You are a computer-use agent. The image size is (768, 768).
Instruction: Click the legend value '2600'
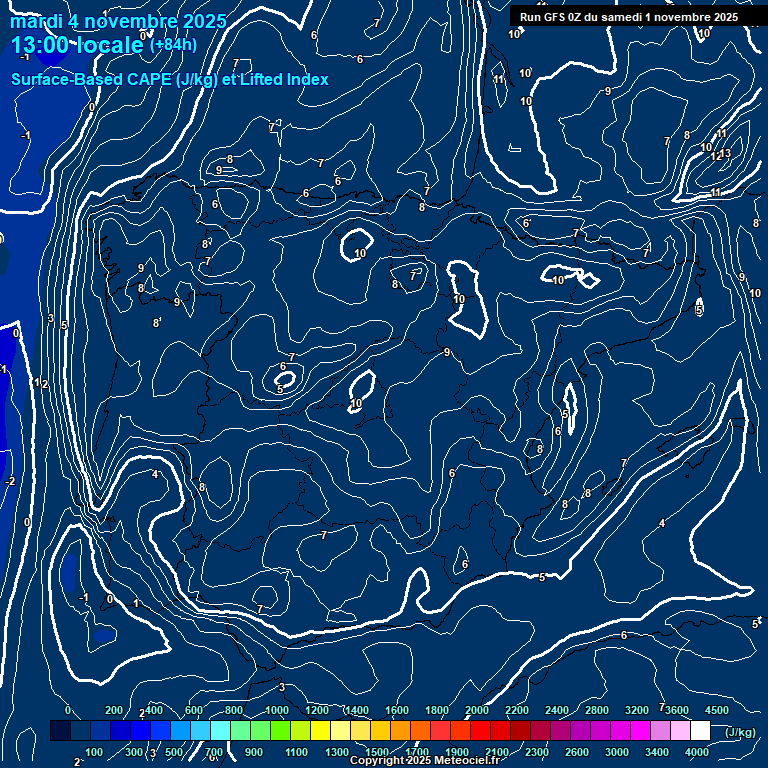(x=576, y=752)
